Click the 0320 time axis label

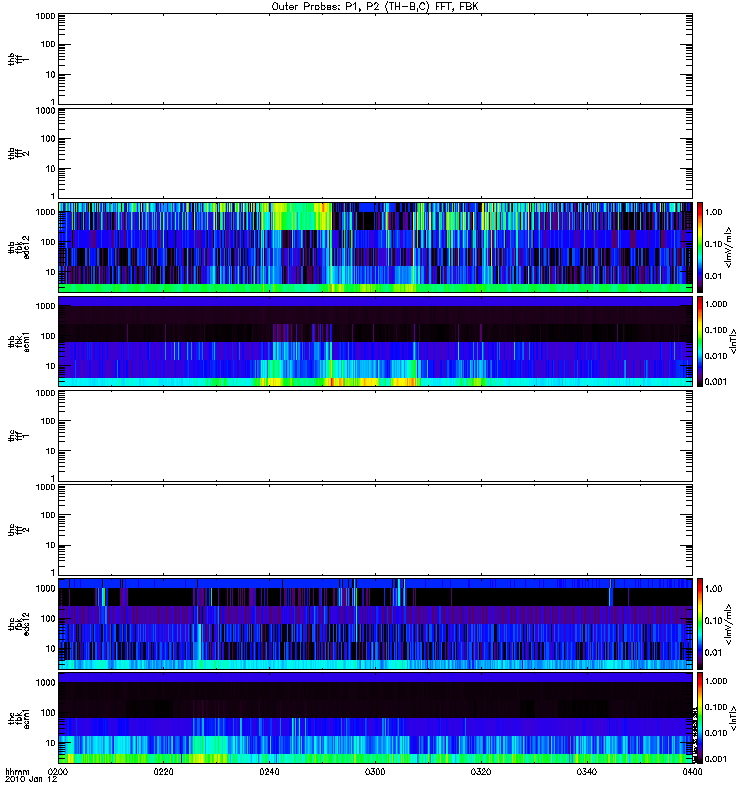(481, 771)
